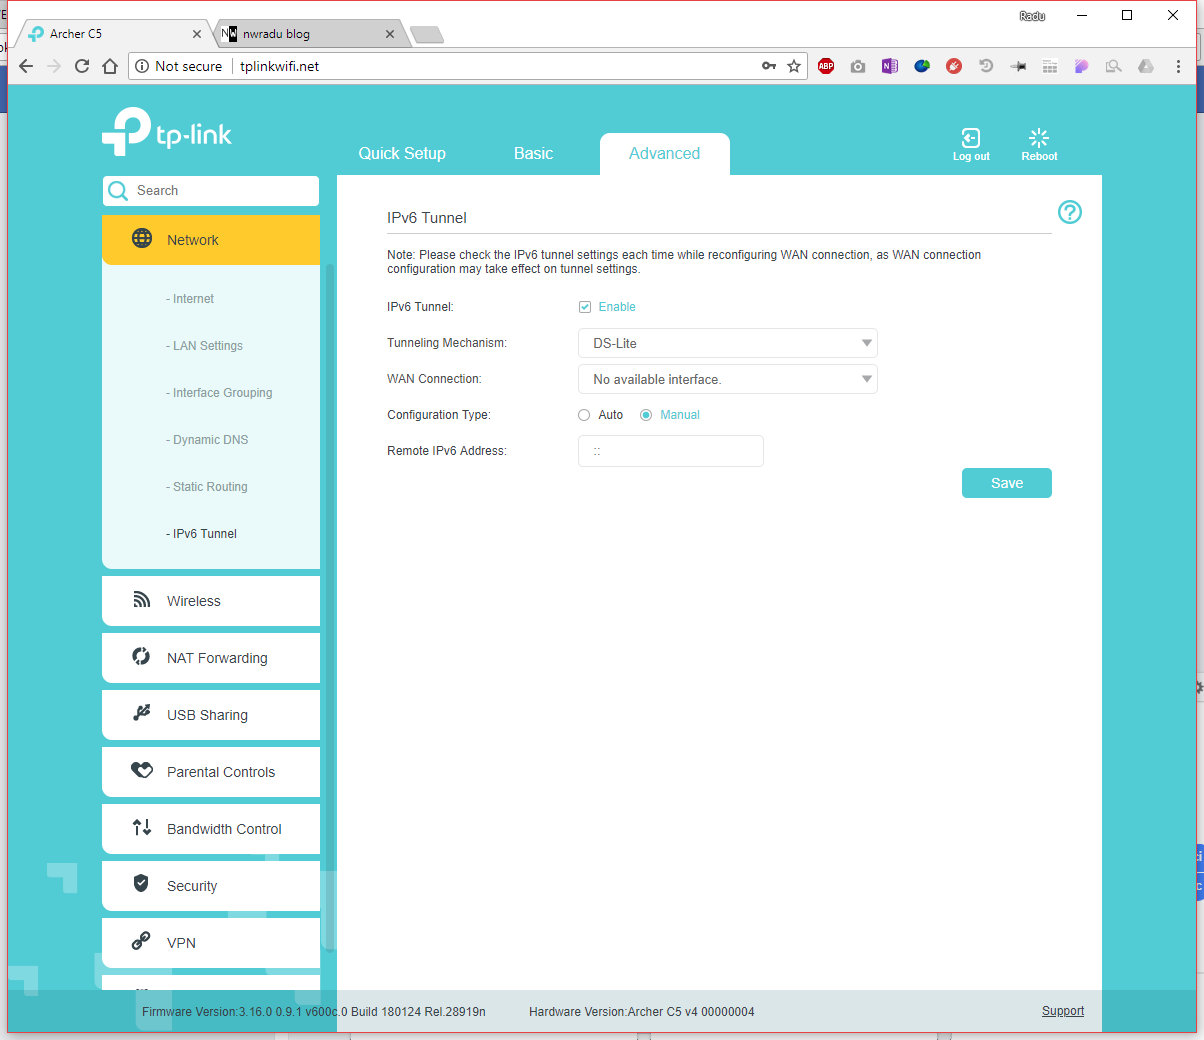1204x1040 pixels.
Task: Click the Reboot icon
Action: [x=1039, y=139]
